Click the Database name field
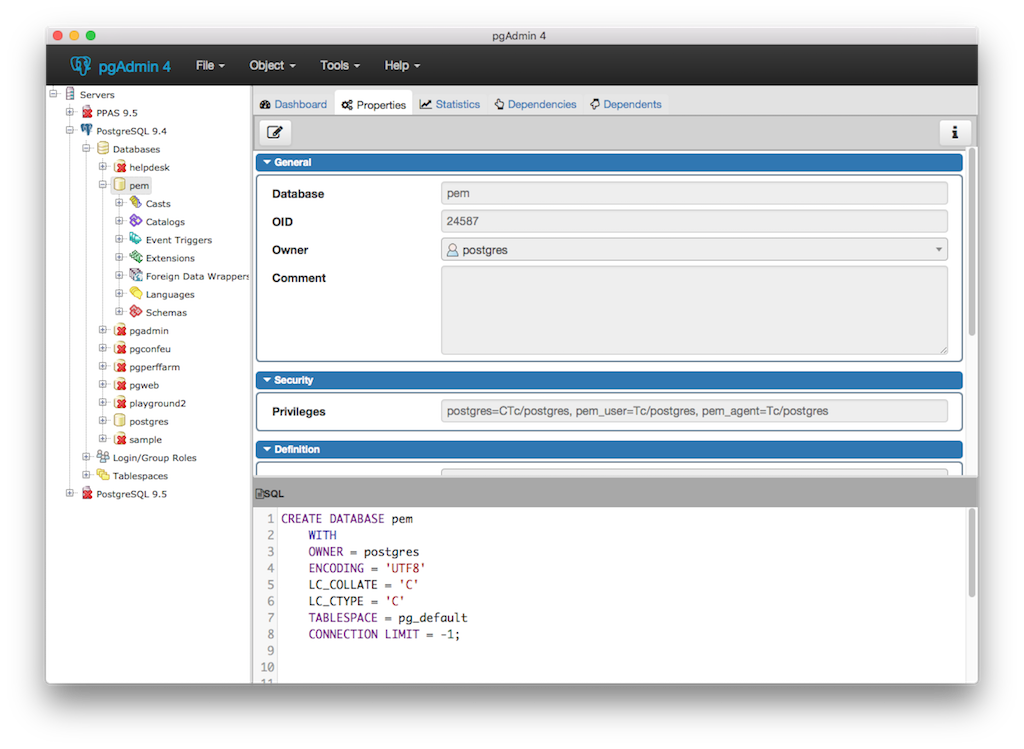 click(x=694, y=193)
